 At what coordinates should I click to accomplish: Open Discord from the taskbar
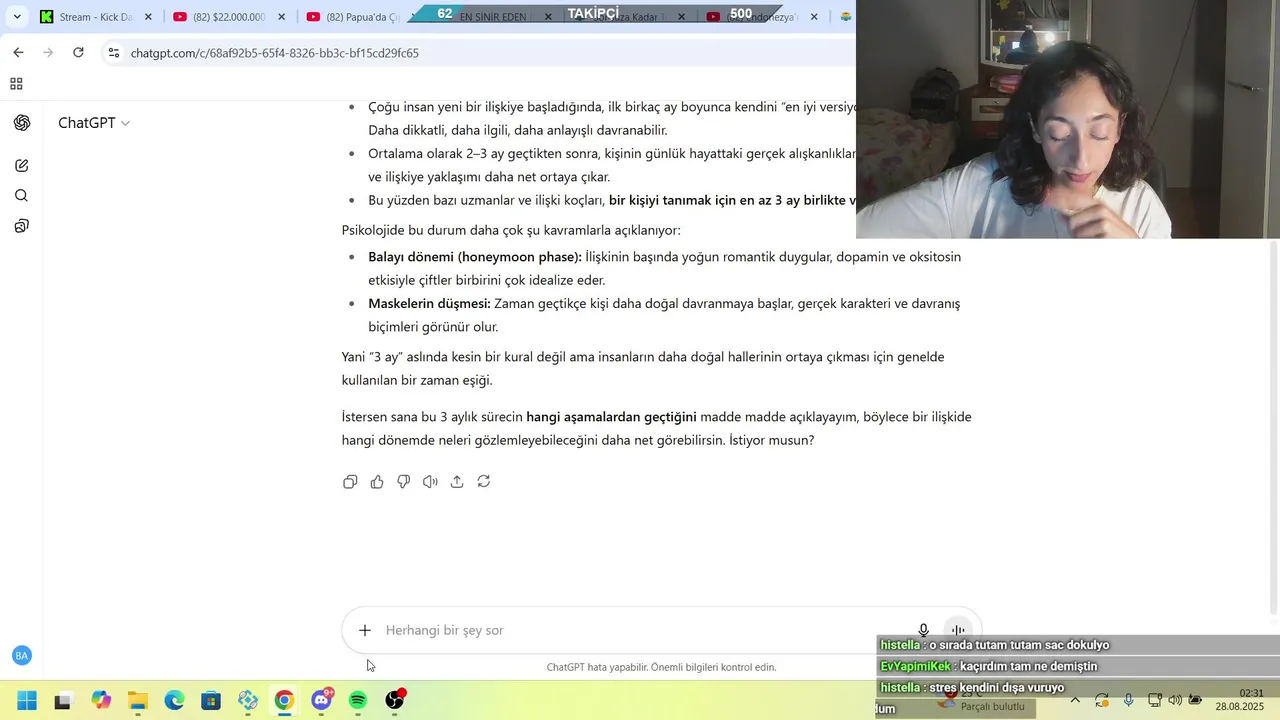321,701
